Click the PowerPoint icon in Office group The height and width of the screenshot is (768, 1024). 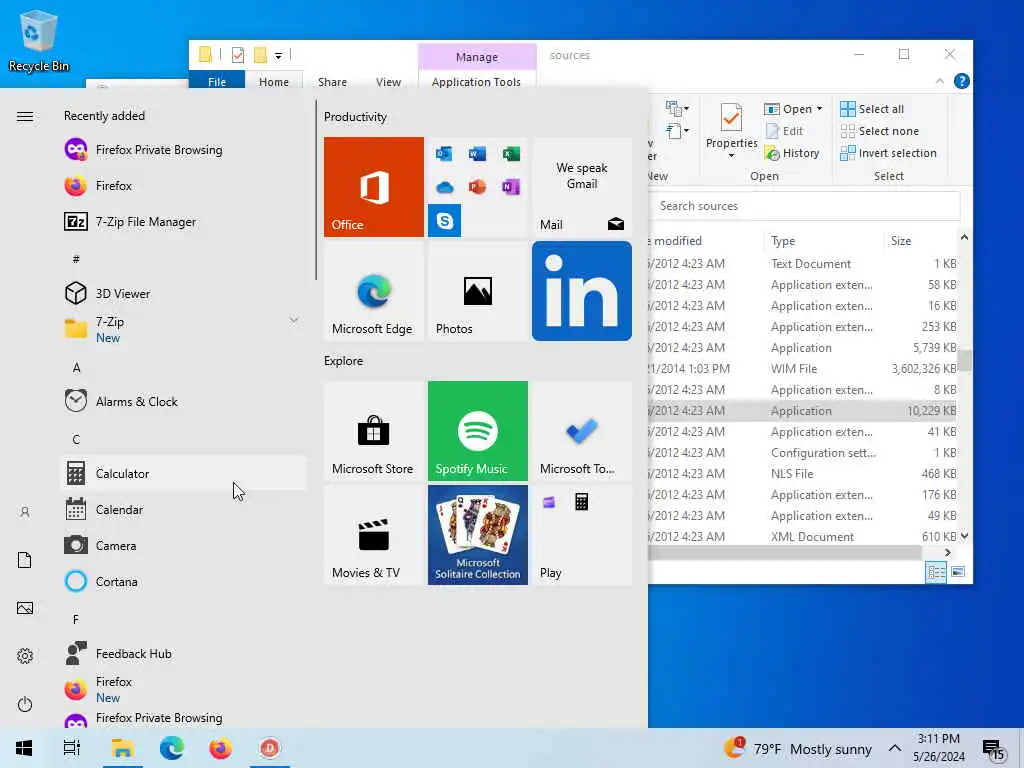pyautogui.click(x=477, y=187)
